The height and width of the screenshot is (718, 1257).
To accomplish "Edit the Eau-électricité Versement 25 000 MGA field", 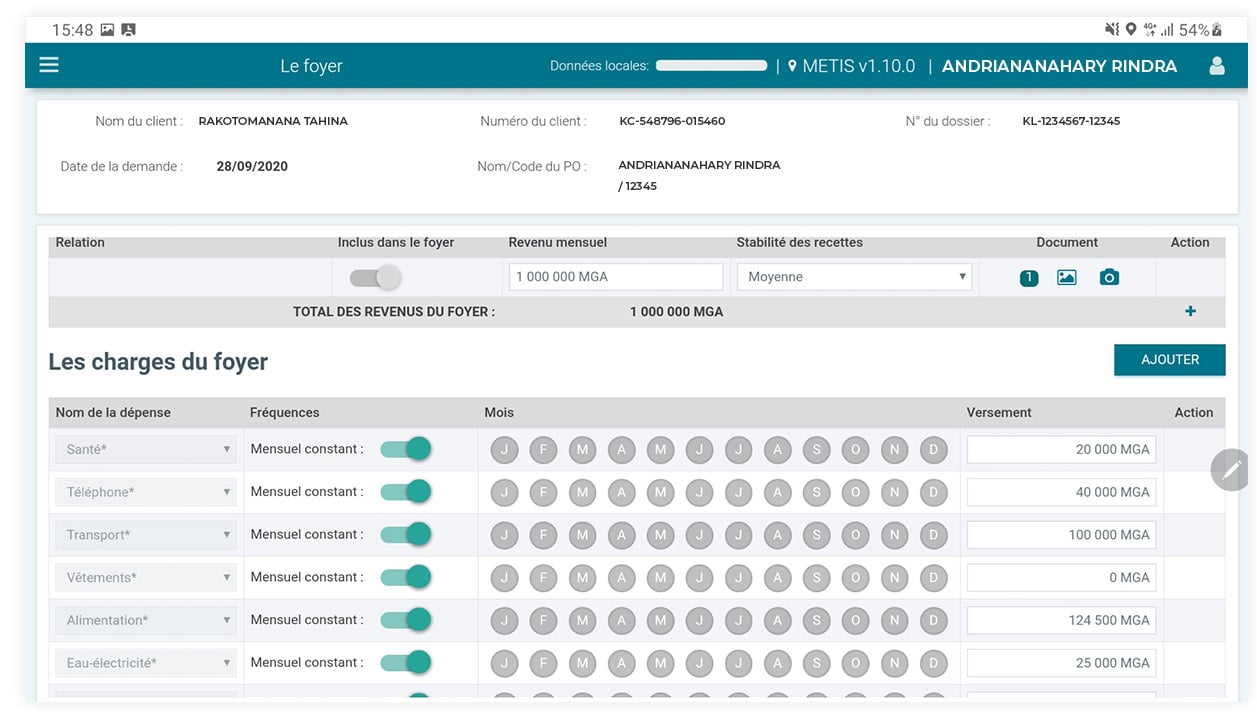I will 1061,663.
